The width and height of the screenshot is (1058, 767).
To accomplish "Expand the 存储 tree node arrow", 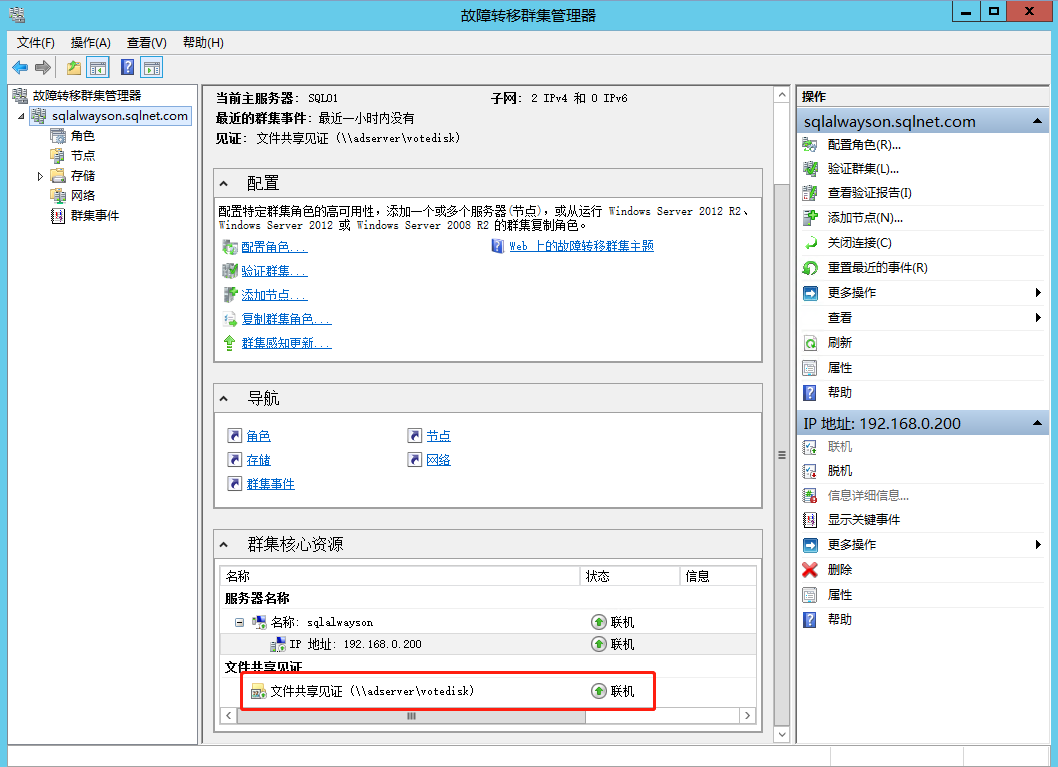I will point(40,176).
